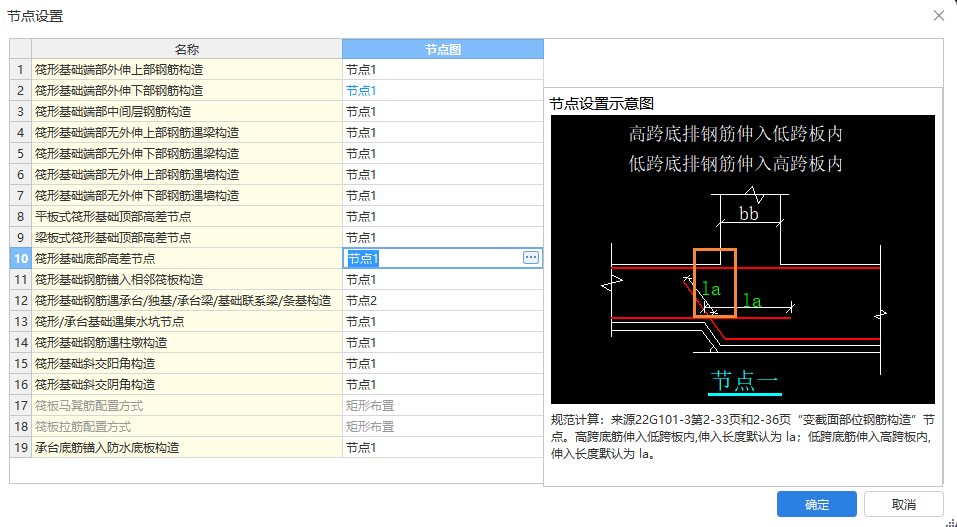The height and width of the screenshot is (527, 957).
Task: Click the green la value inside orange box
Action: [712, 289]
